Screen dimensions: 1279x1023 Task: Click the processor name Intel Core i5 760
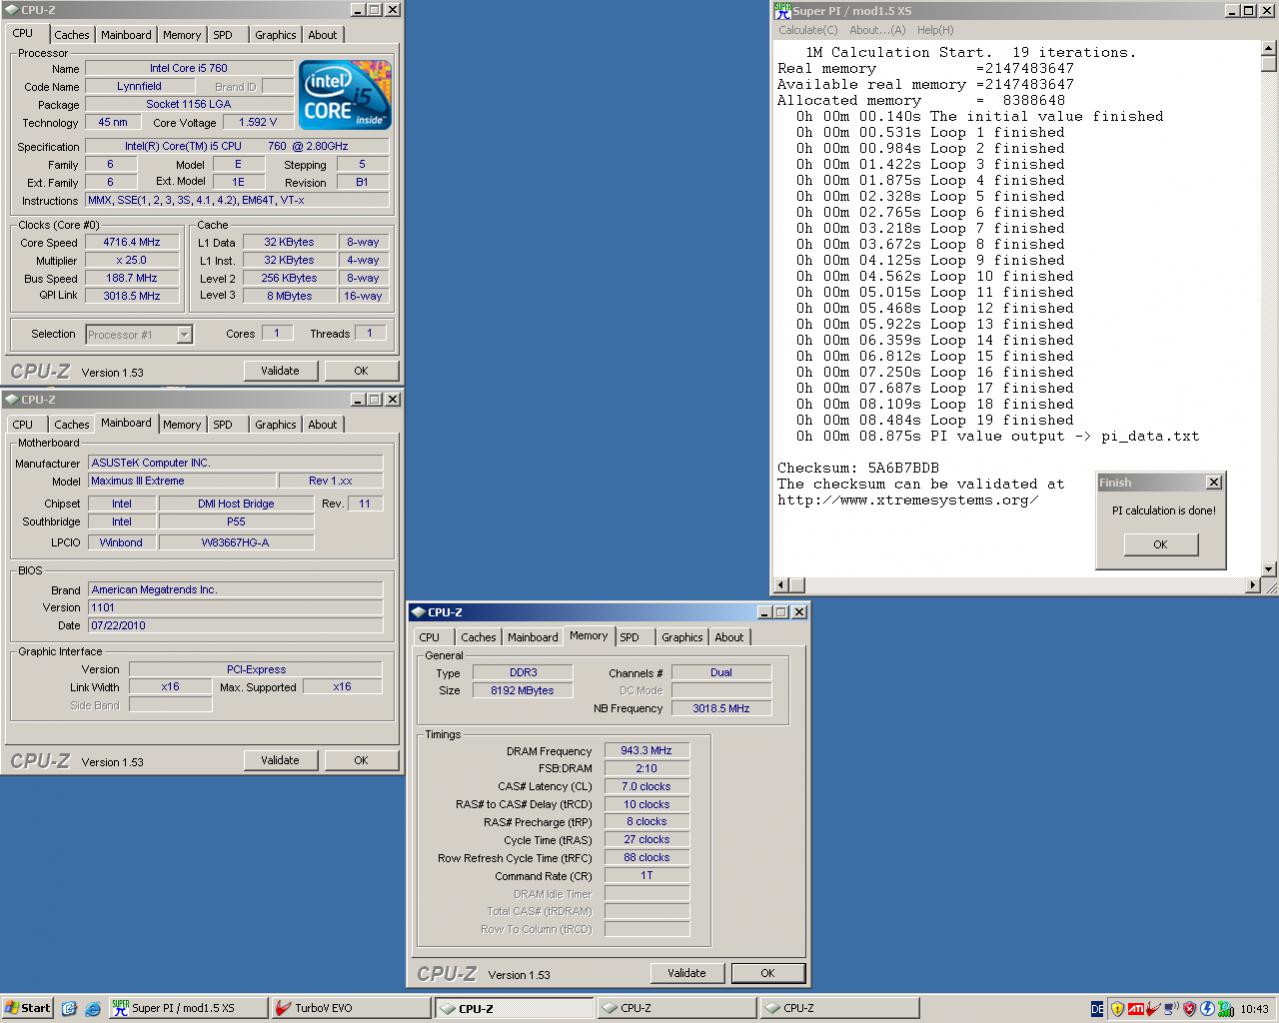(189, 68)
